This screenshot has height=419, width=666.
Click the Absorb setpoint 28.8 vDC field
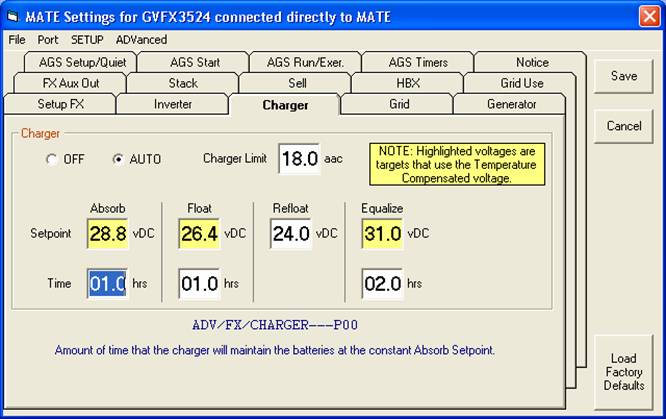[108, 234]
